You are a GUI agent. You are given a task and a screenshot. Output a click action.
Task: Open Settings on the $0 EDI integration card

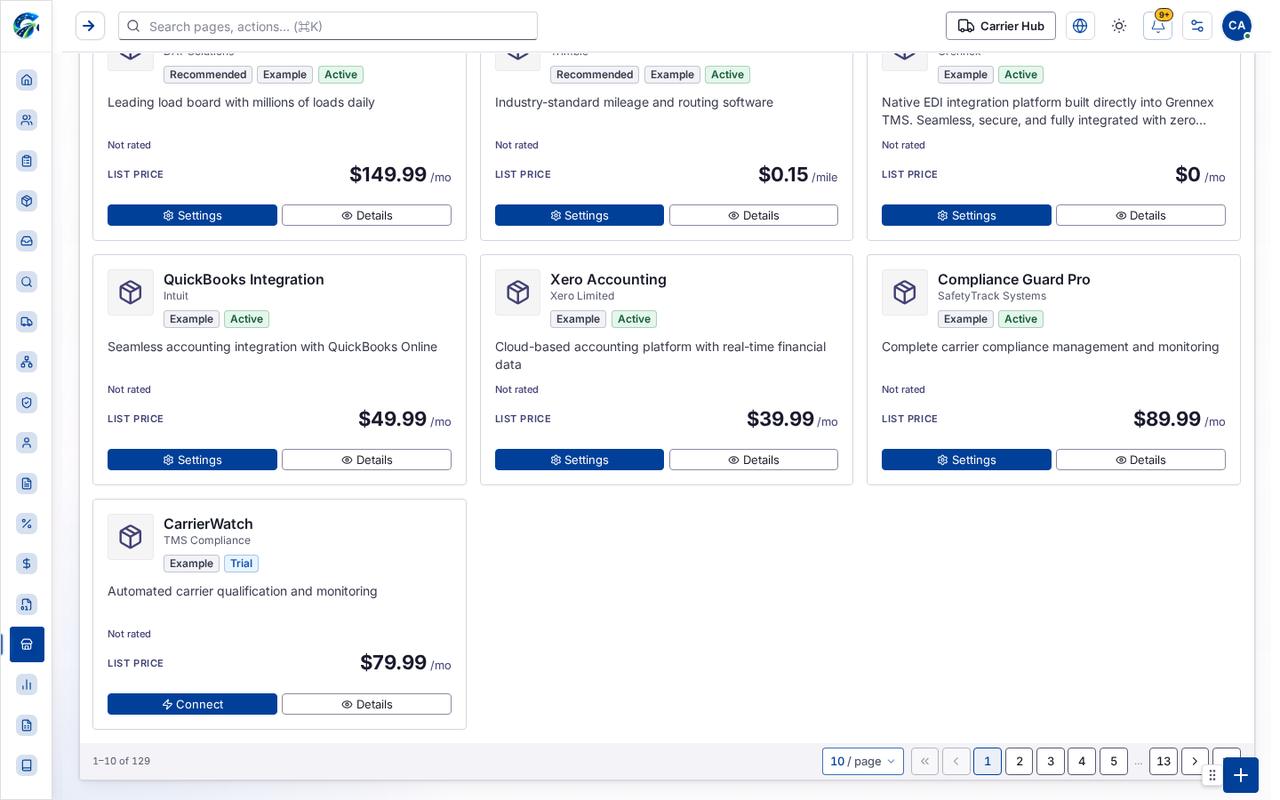point(966,215)
